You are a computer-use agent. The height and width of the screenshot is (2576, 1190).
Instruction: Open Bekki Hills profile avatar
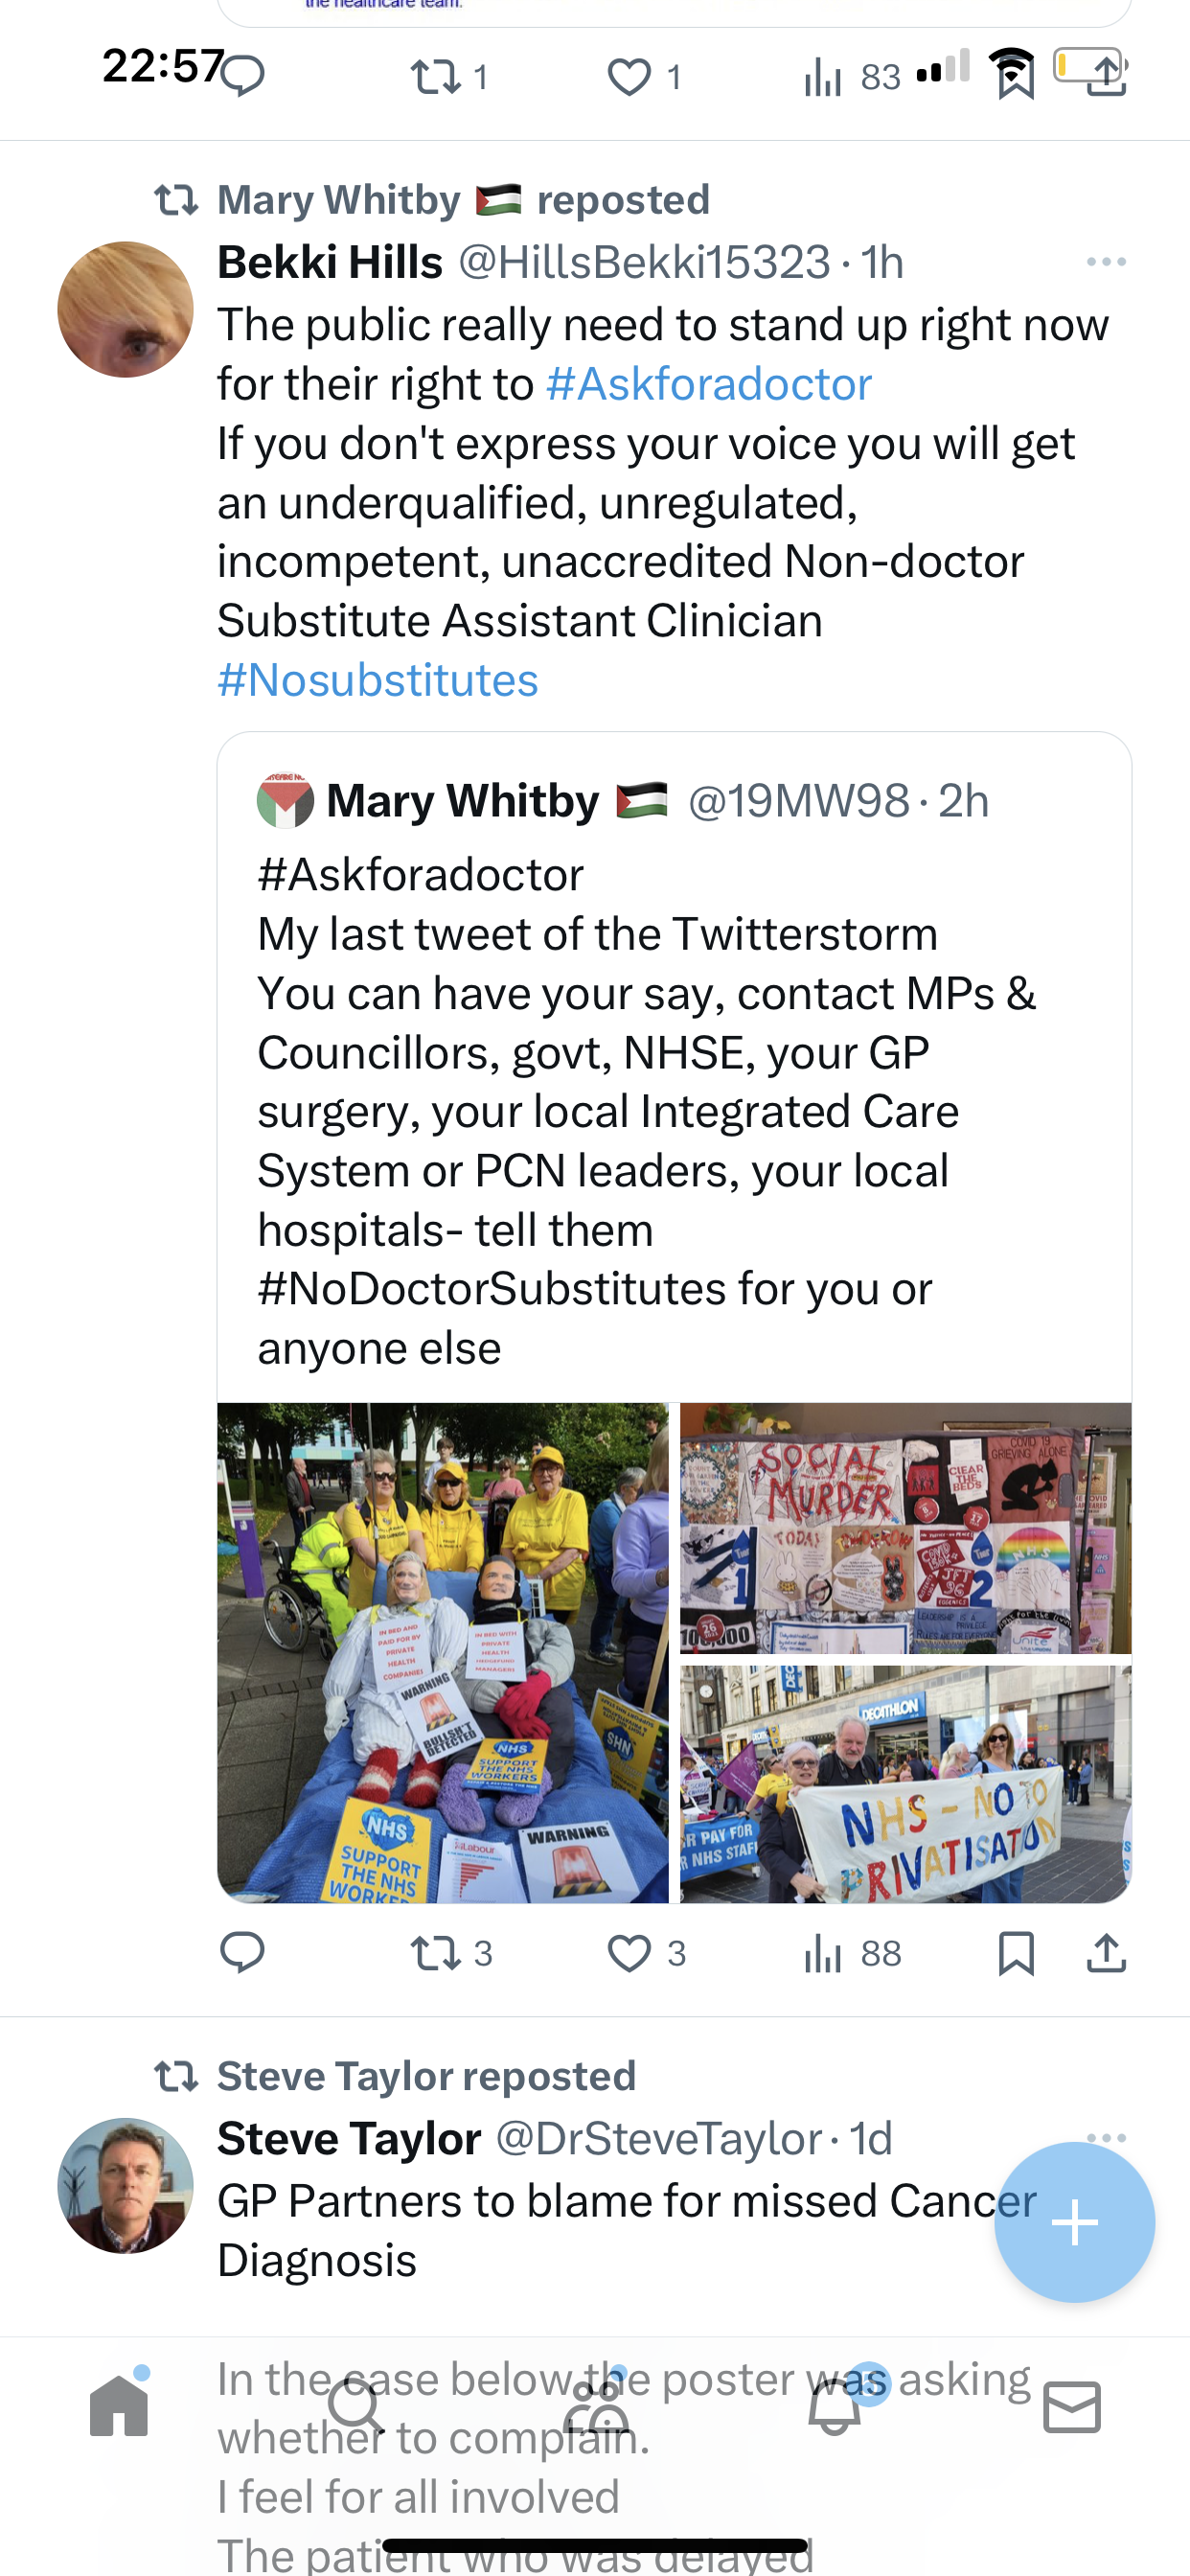click(125, 309)
